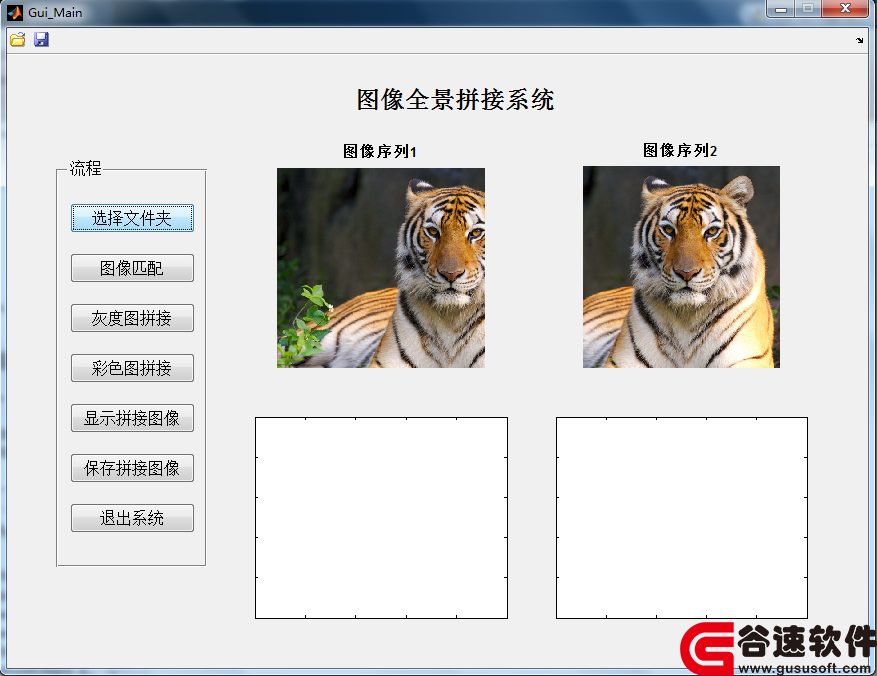The width and height of the screenshot is (877, 676).
Task: Click the 流程 panel title
Action: (x=85, y=168)
